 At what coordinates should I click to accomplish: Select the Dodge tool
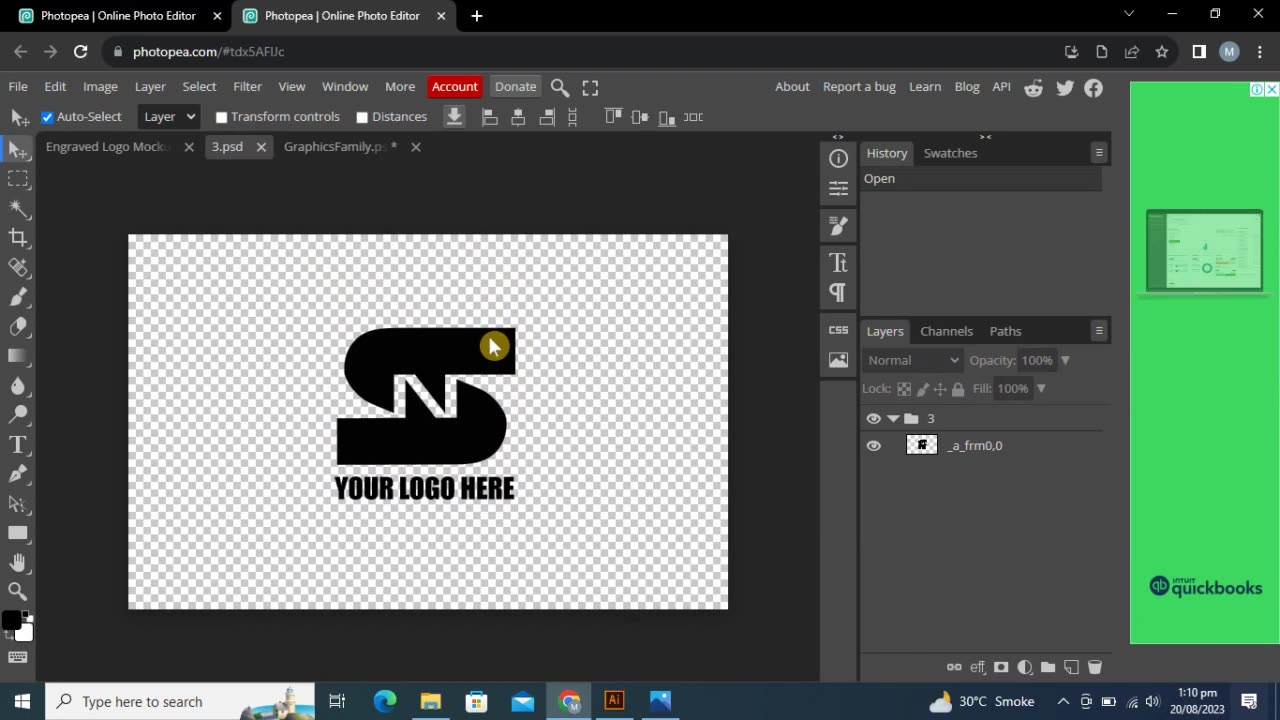click(x=18, y=414)
